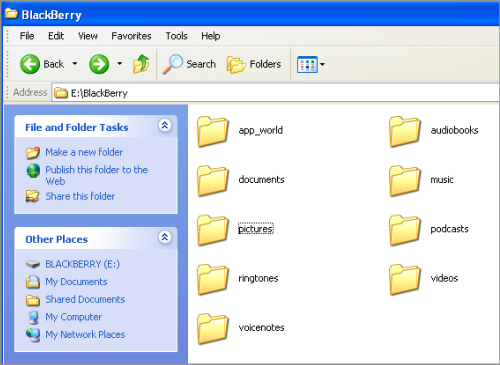Select the videos folder icon
500x365 pixels.
[x=405, y=280]
